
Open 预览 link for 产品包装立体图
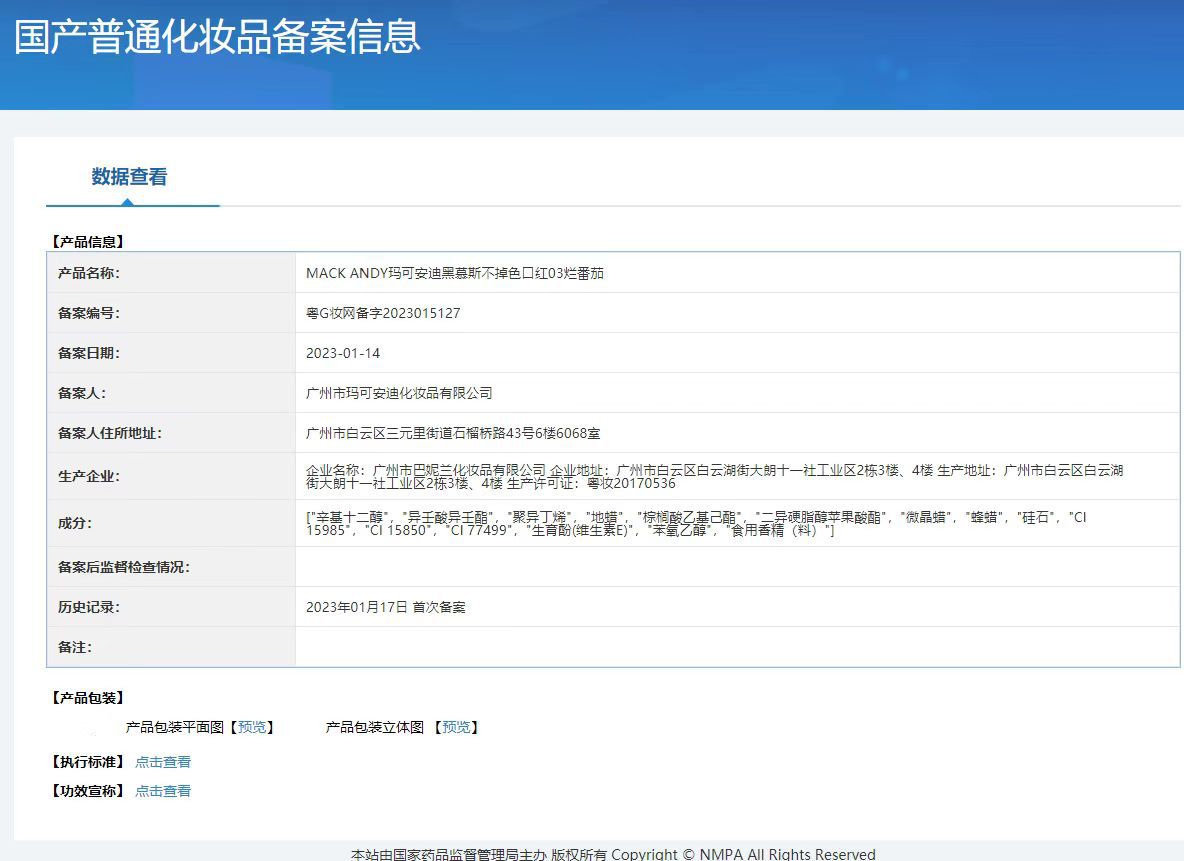tap(456, 727)
